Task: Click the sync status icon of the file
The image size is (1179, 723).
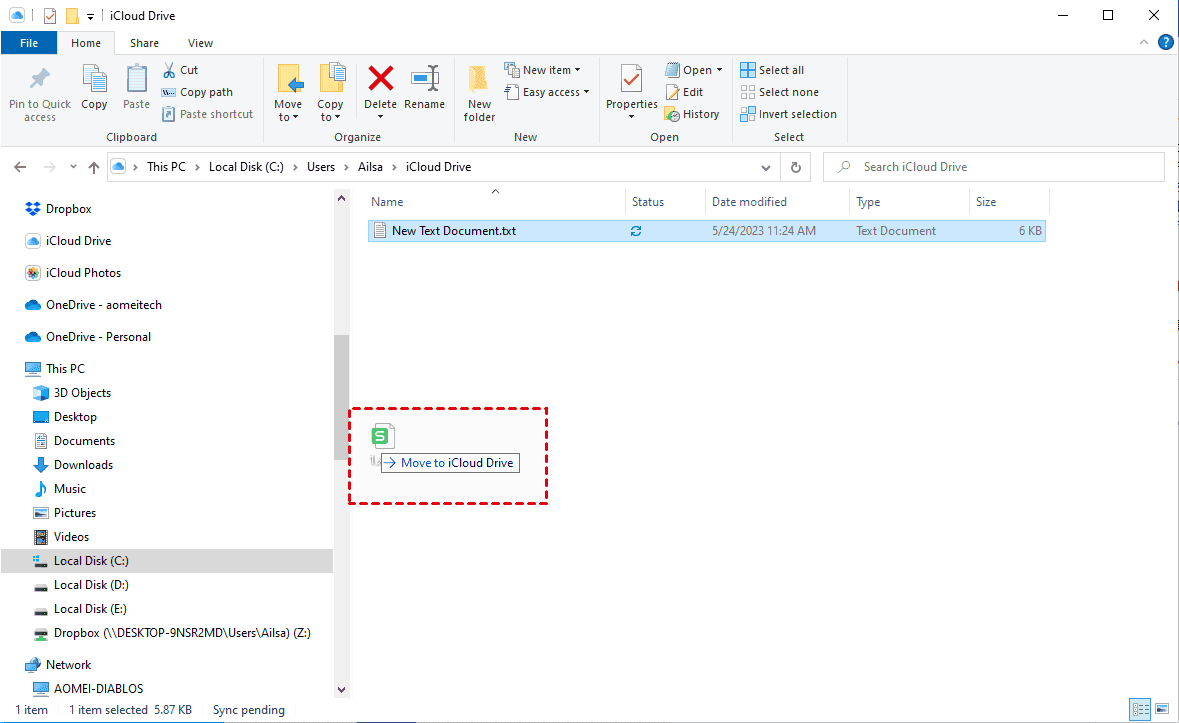Action: [x=636, y=231]
